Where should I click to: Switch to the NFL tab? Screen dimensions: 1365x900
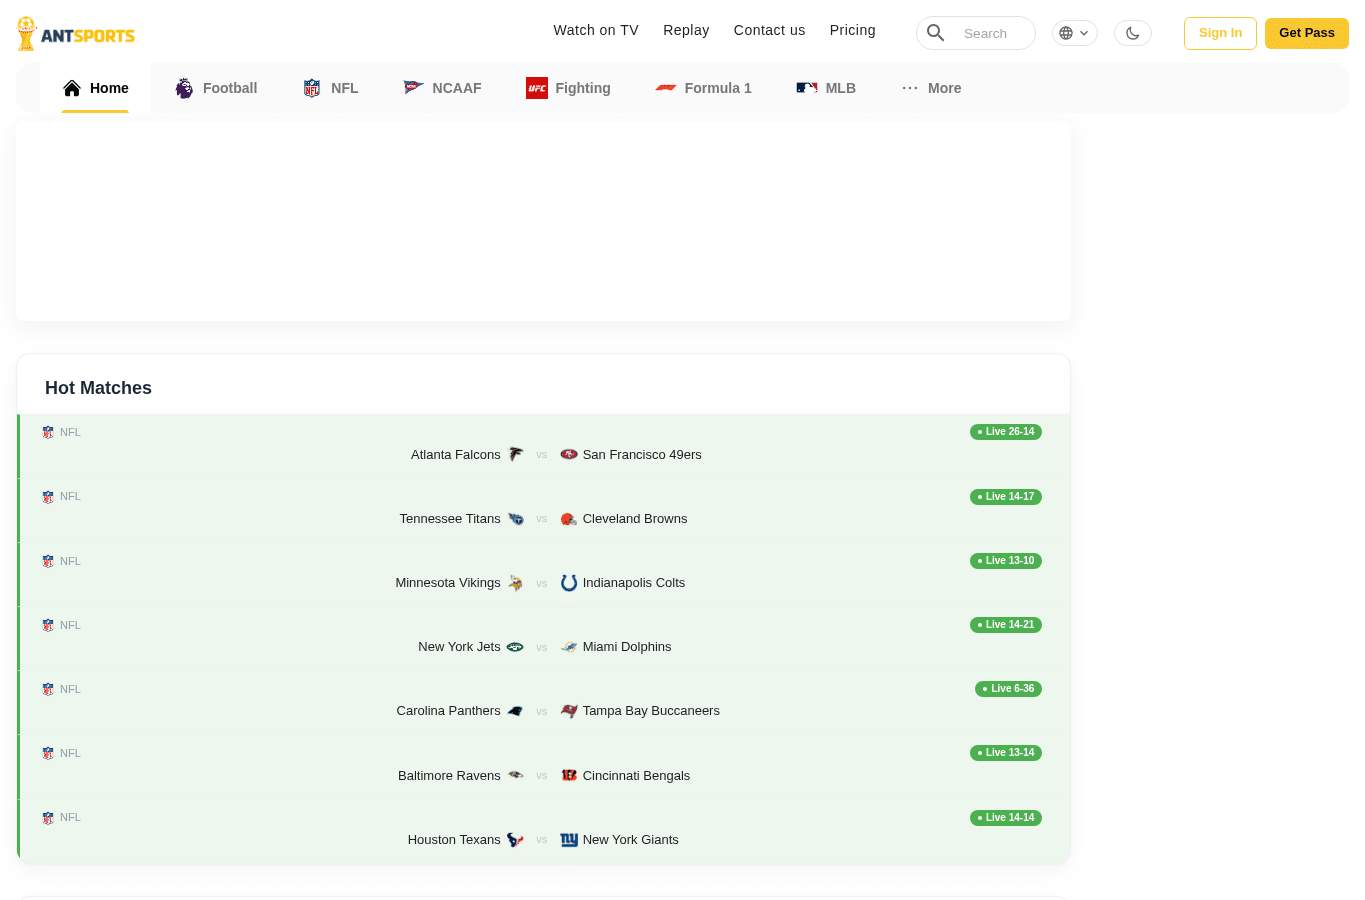click(x=330, y=88)
